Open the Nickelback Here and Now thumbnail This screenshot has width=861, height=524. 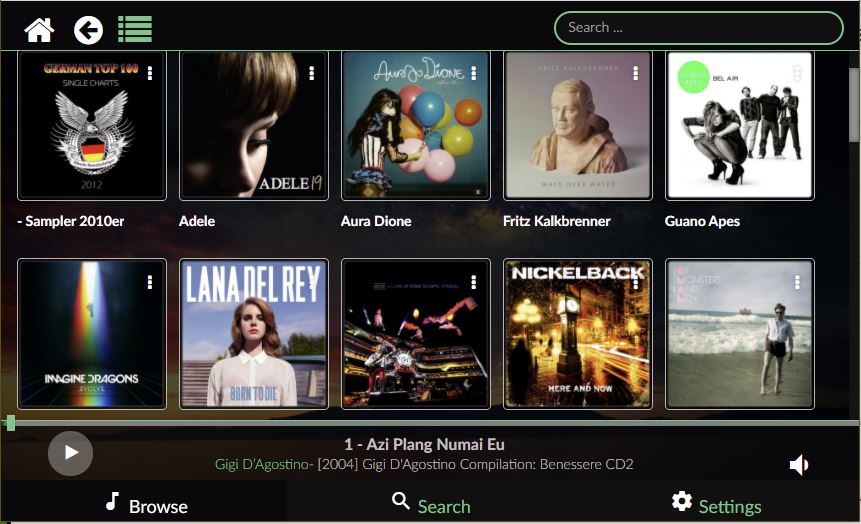click(578, 334)
